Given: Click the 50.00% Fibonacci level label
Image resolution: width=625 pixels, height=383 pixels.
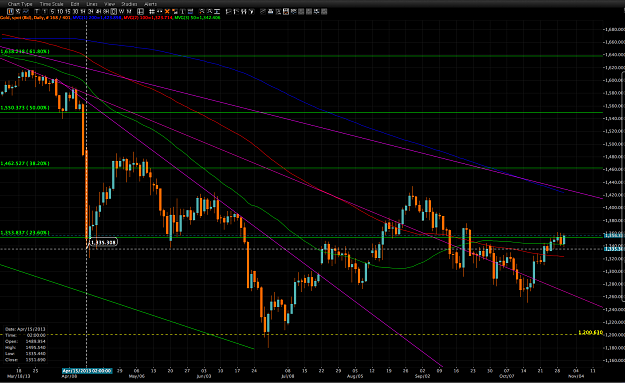Looking at the screenshot, I should (x=25, y=108).
